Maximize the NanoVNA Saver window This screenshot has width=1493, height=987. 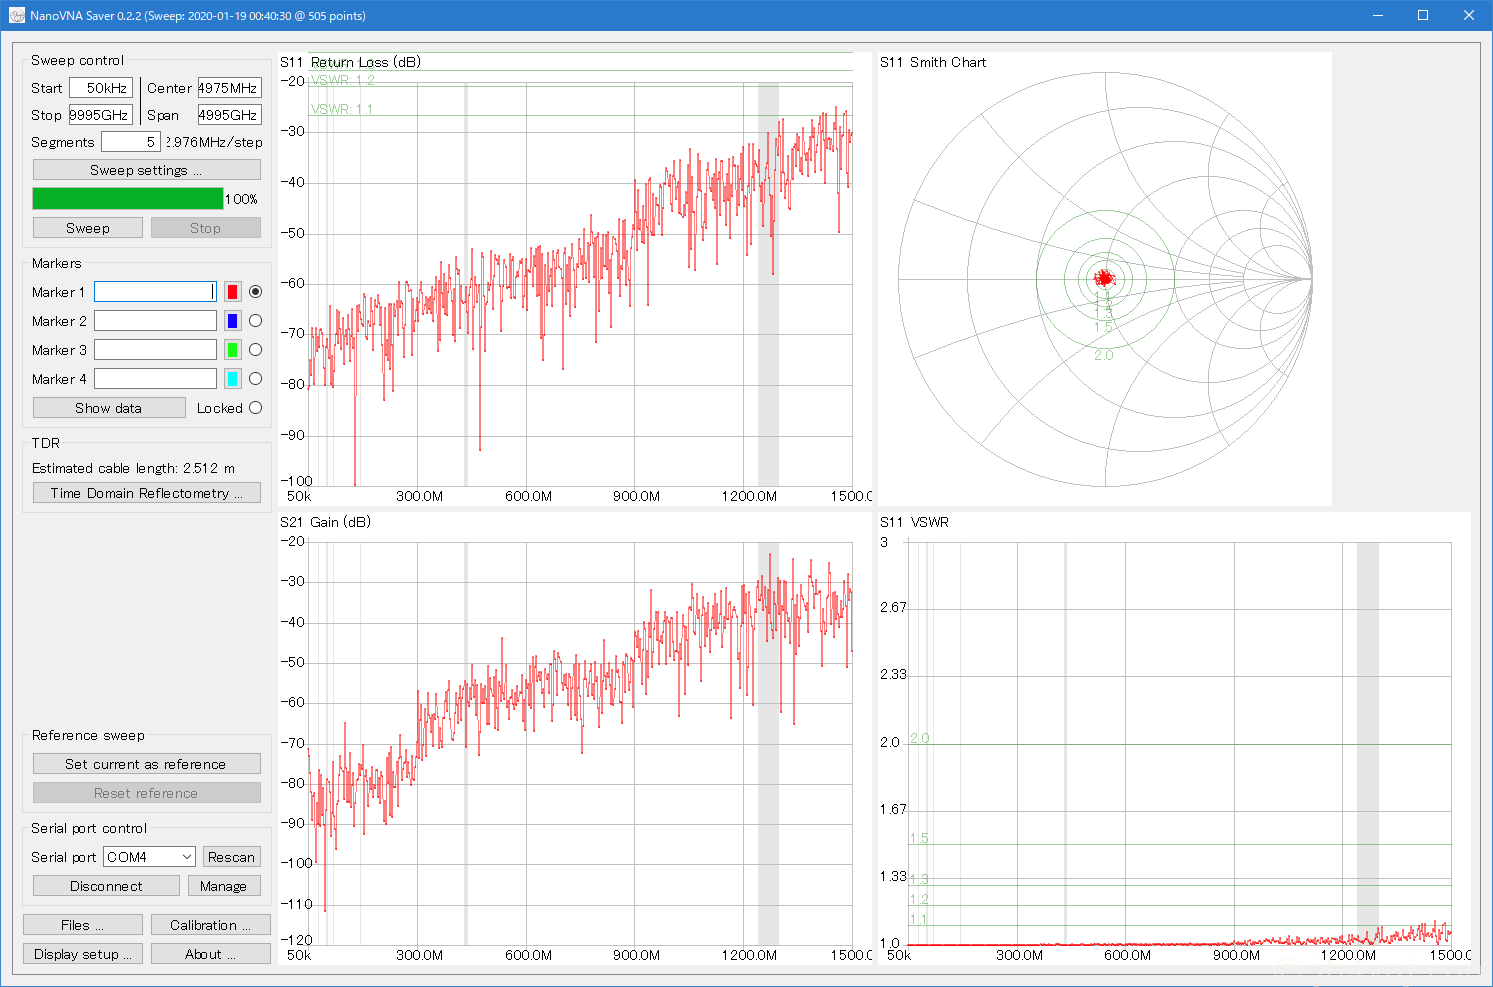pos(1423,15)
